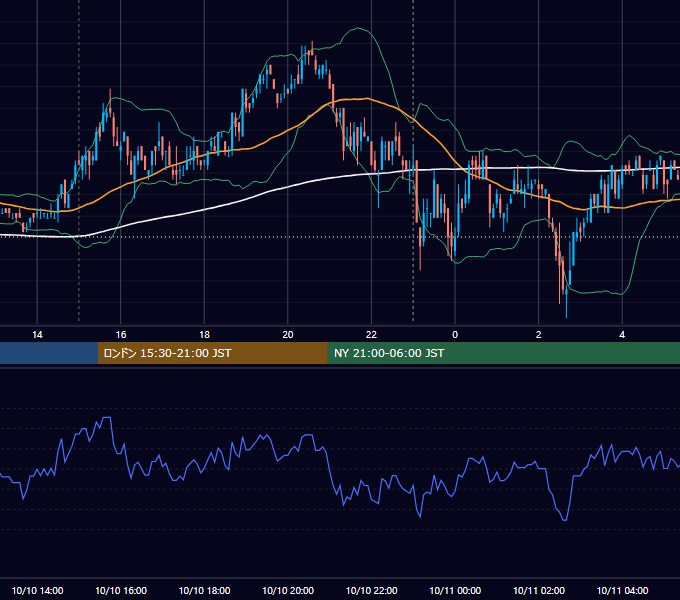680x600 pixels.
Task: Click the NY 21:00-06:00 JST session bar
Action: [x=503, y=353]
